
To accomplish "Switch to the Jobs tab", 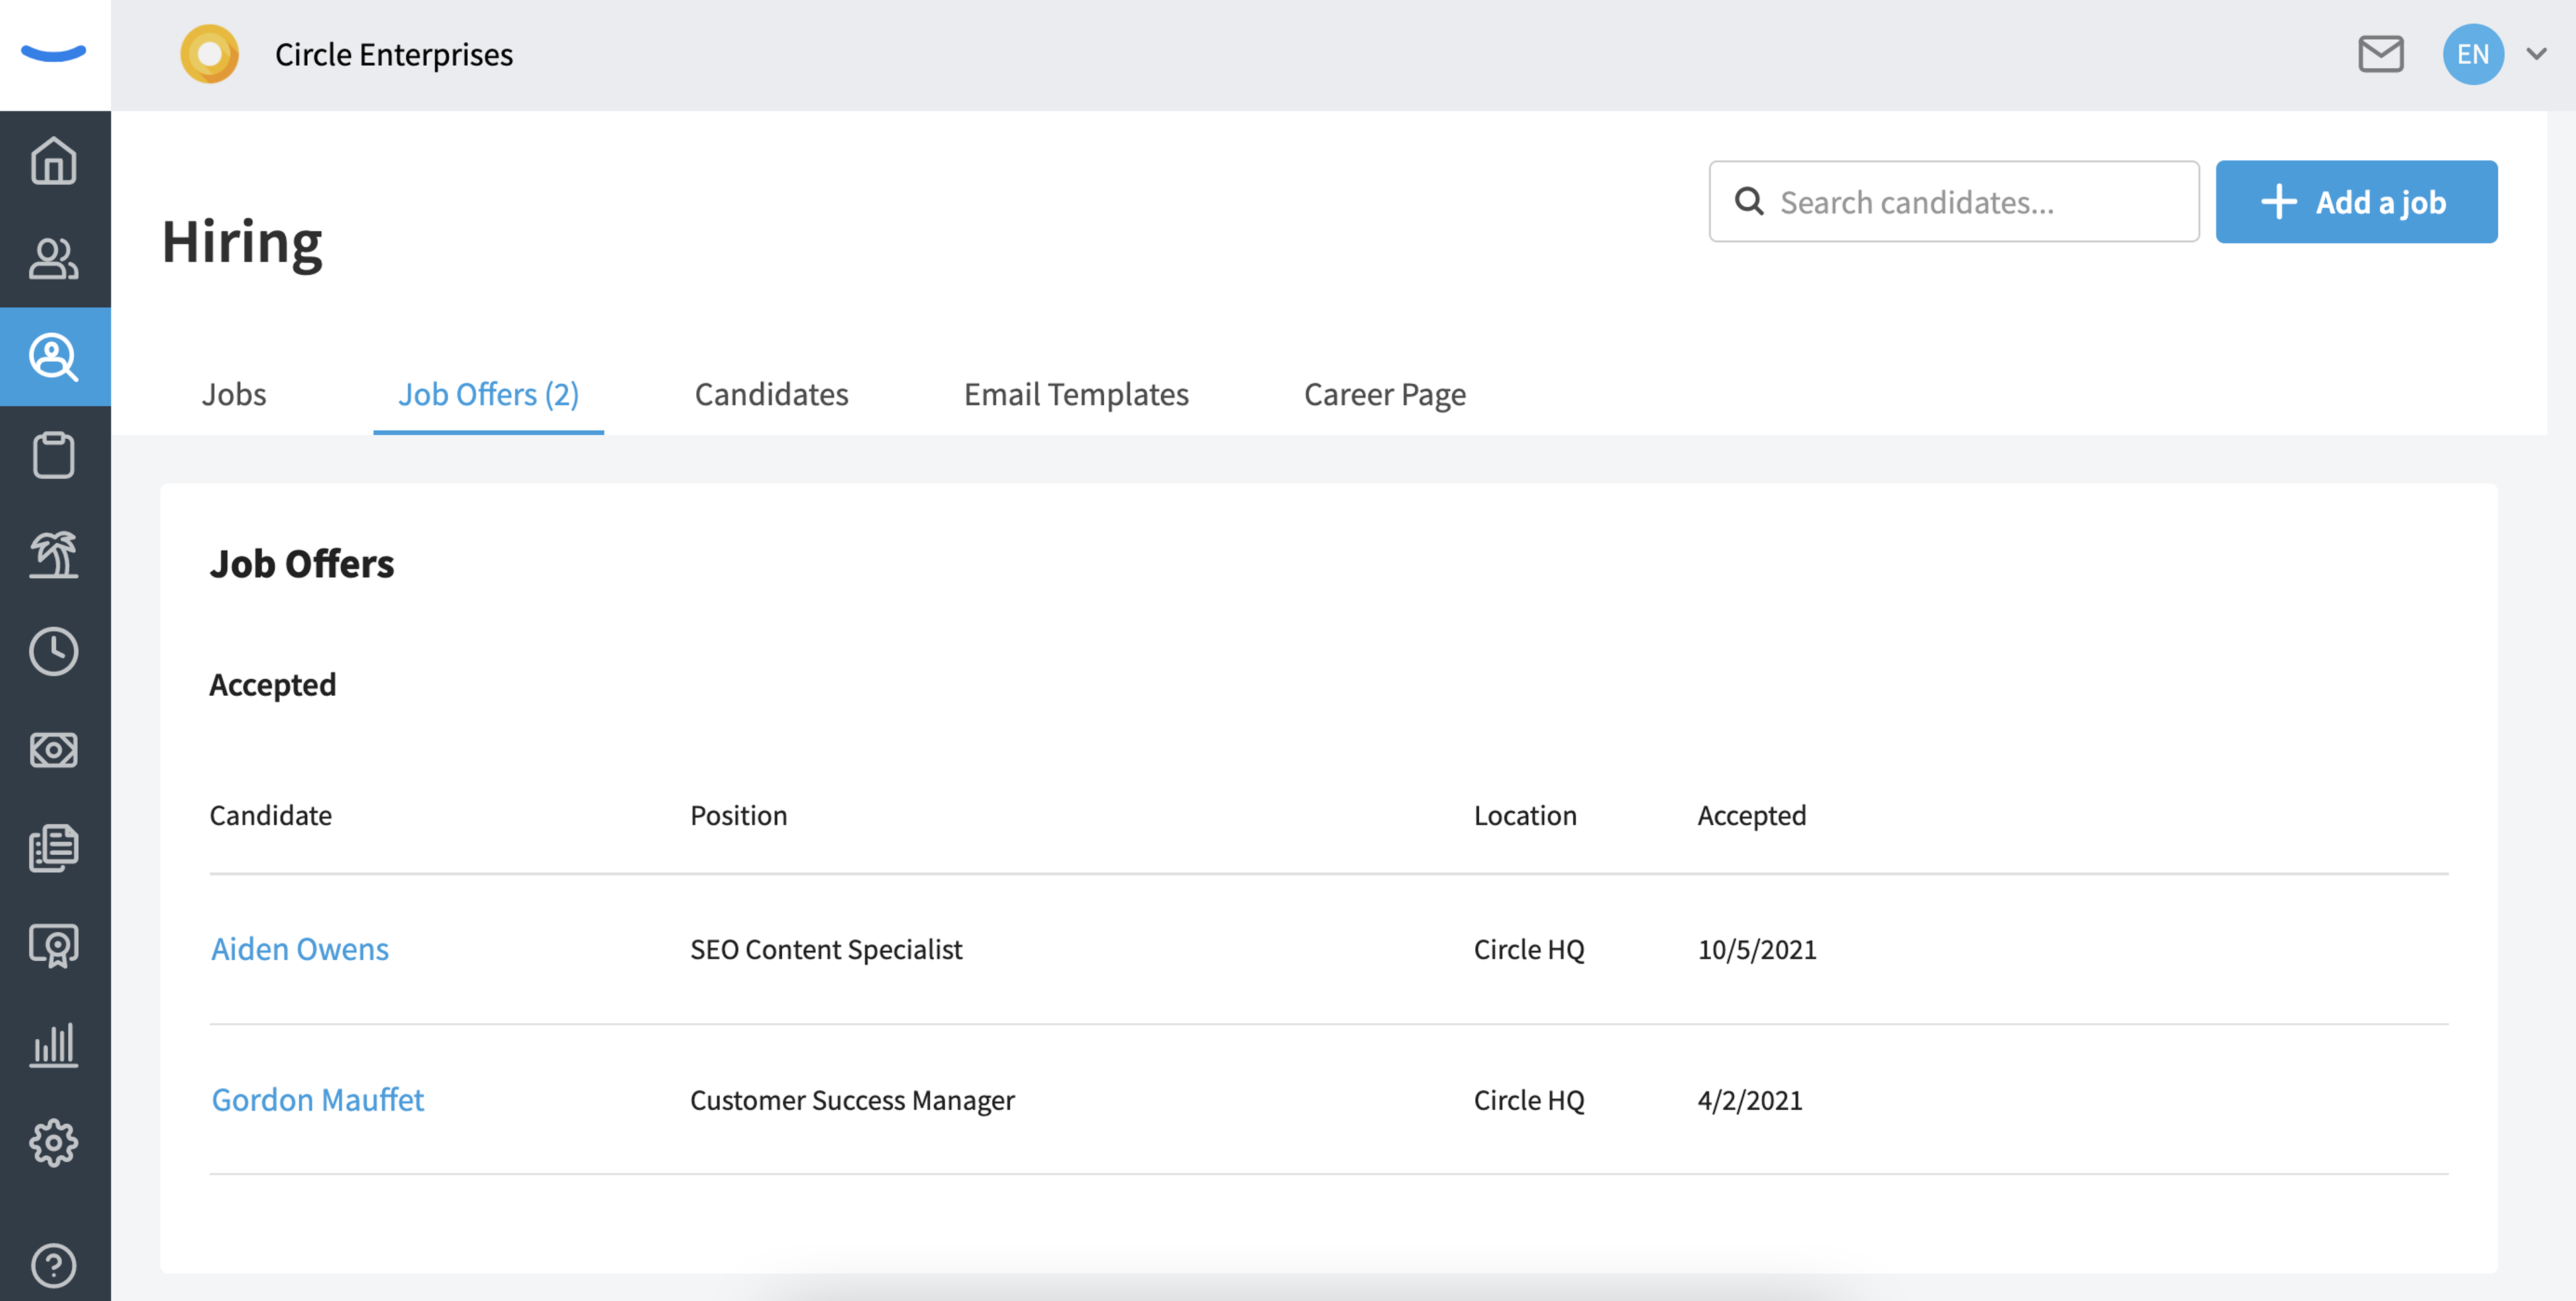I will point(234,394).
